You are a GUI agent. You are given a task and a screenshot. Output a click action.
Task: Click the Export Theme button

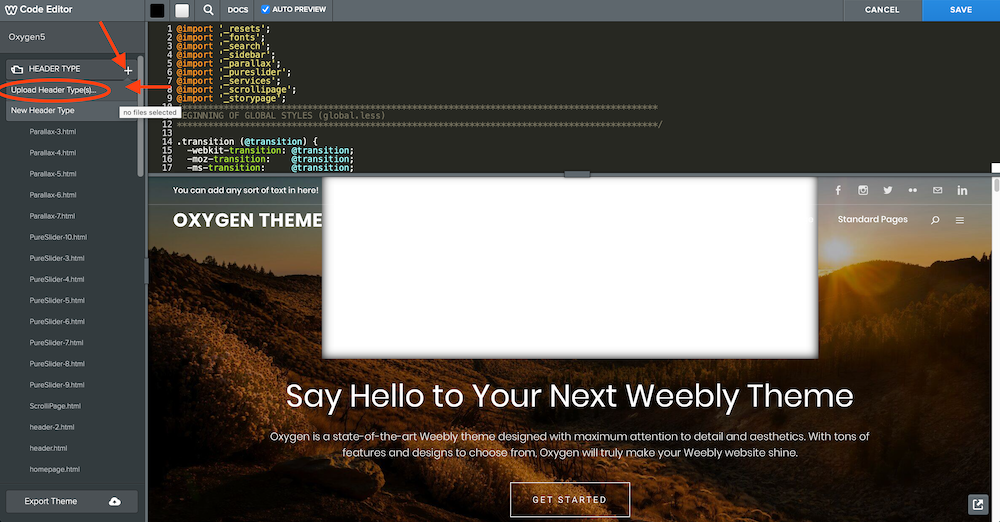point(71,501)
